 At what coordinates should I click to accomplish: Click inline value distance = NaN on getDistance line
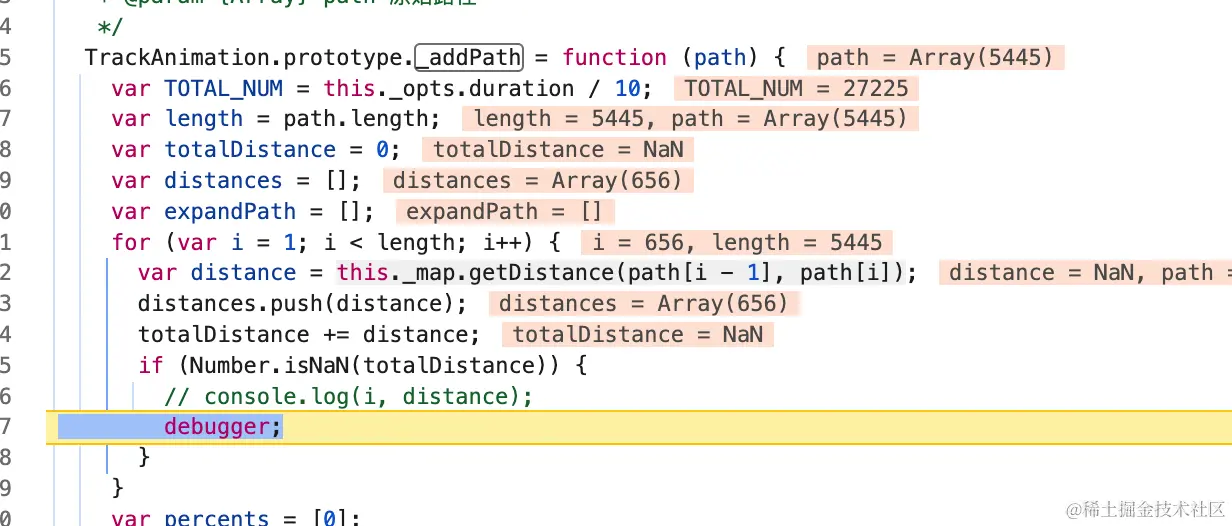pos(1040,273)
